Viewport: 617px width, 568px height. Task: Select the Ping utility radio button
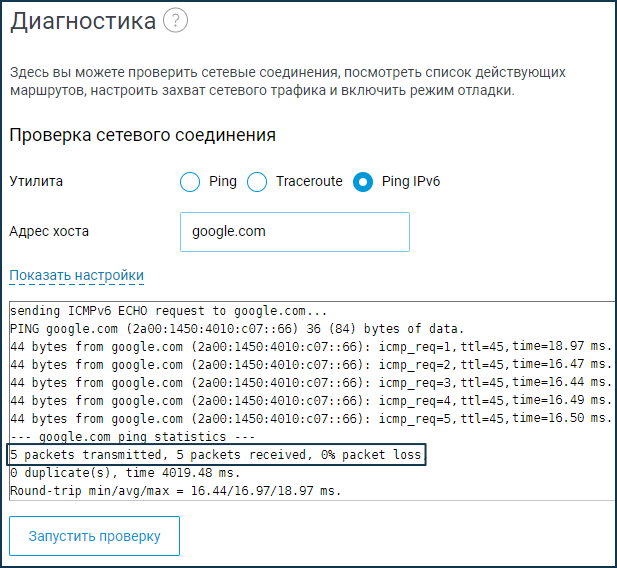click(190, 182)
